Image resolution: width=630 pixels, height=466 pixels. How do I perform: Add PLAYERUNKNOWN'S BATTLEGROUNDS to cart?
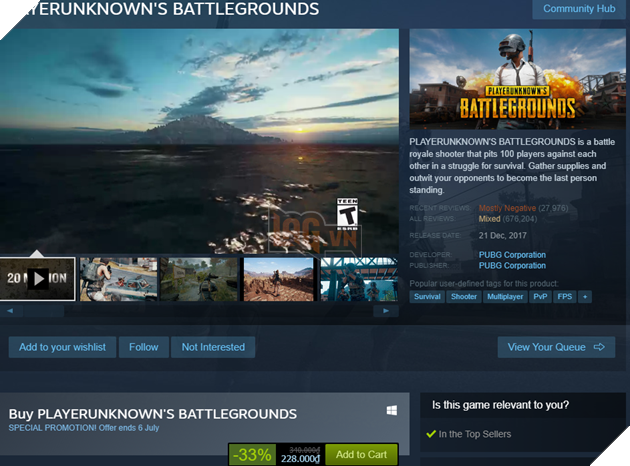(361, 454)
